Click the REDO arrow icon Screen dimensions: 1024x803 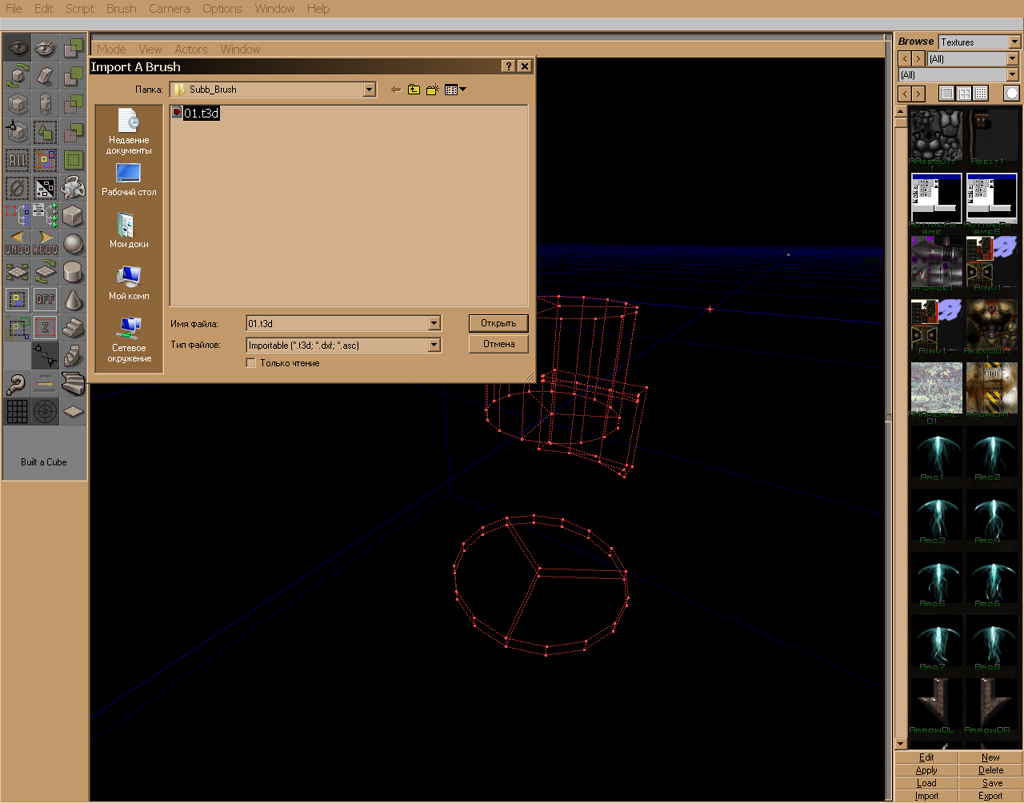tap(45, 243)
